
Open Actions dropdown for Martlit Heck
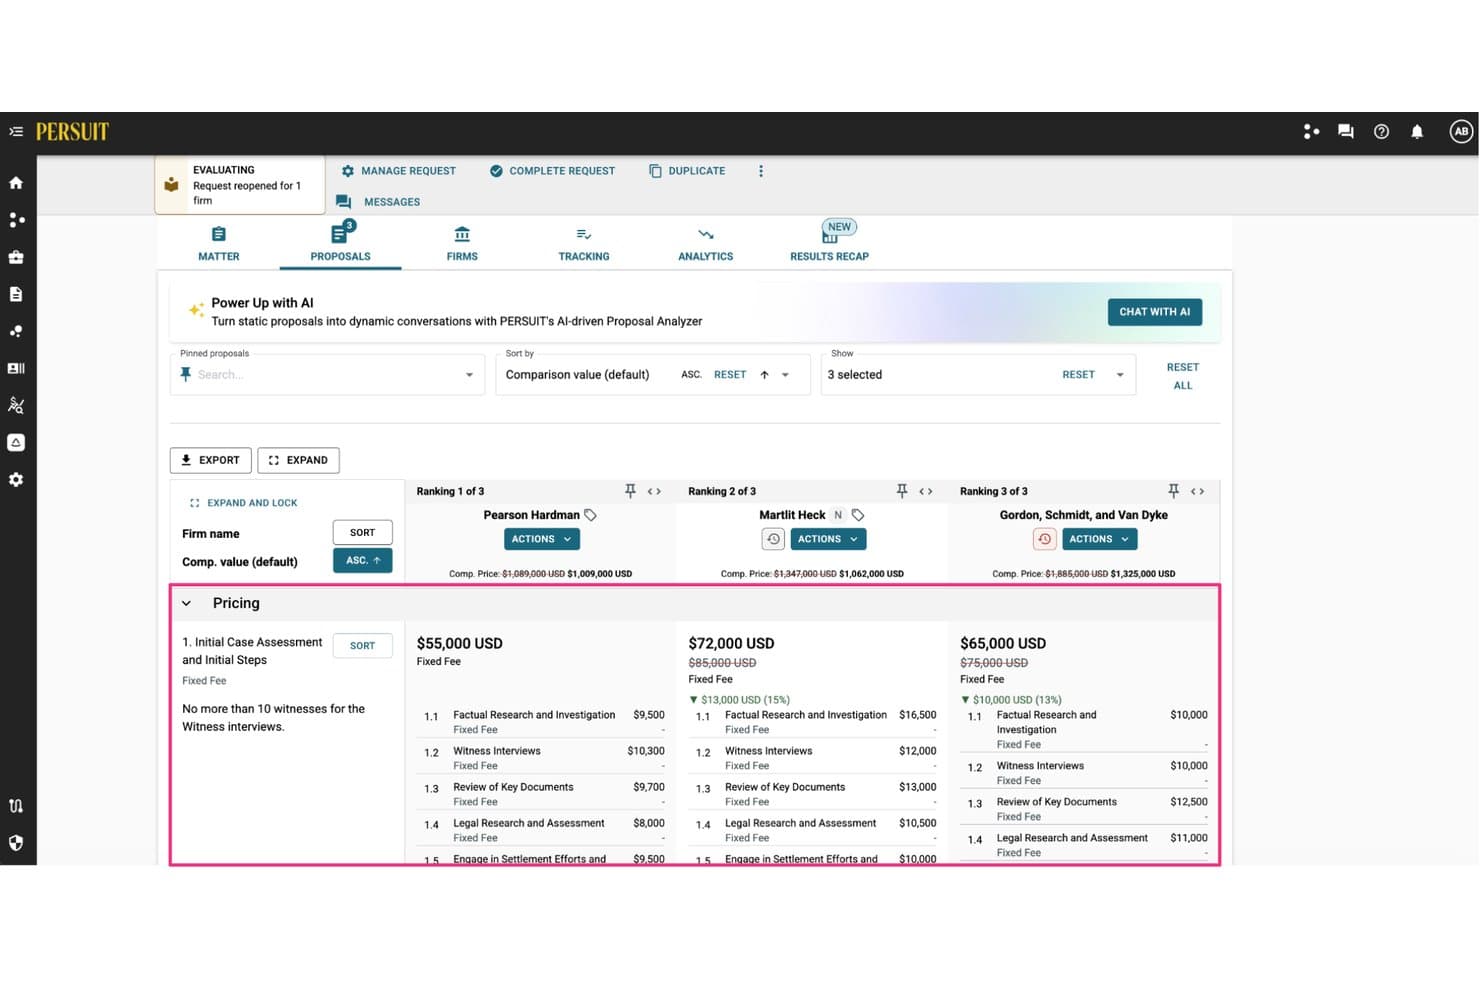pos(828,539)
